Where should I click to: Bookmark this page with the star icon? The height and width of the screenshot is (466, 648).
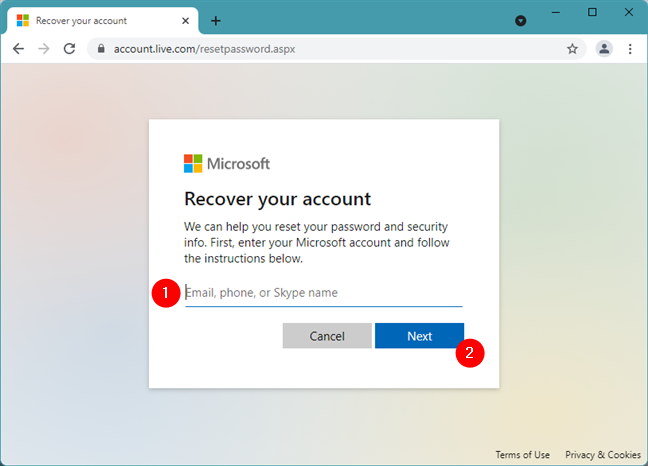(572, 49)
